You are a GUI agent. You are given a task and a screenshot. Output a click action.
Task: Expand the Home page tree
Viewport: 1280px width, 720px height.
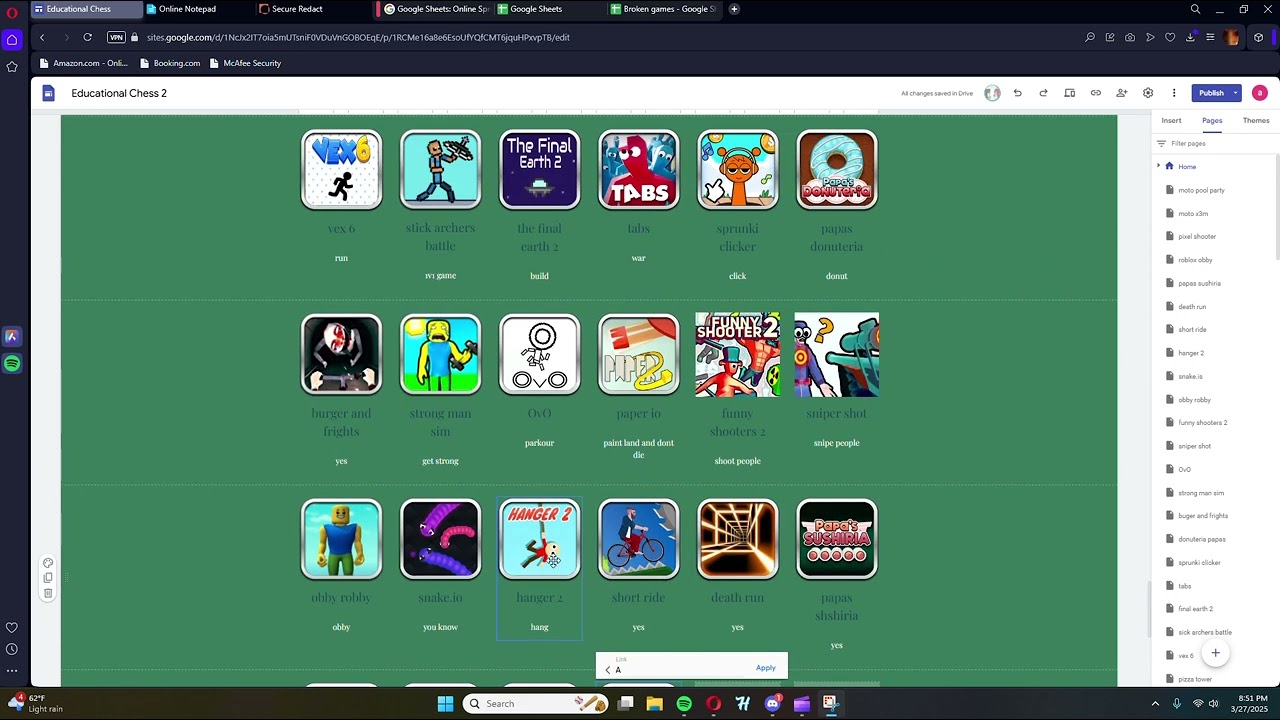1158,166
